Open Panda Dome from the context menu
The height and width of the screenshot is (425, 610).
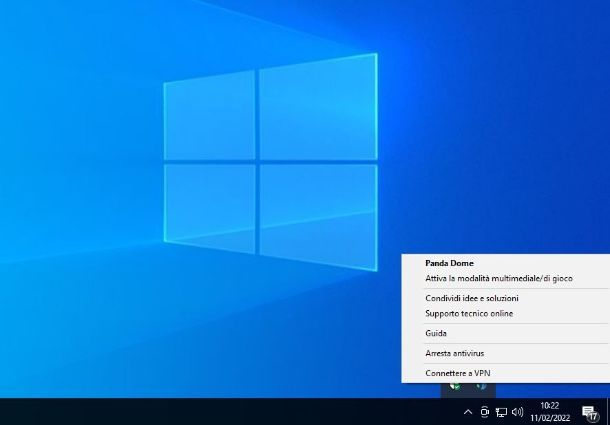point(505,263)
